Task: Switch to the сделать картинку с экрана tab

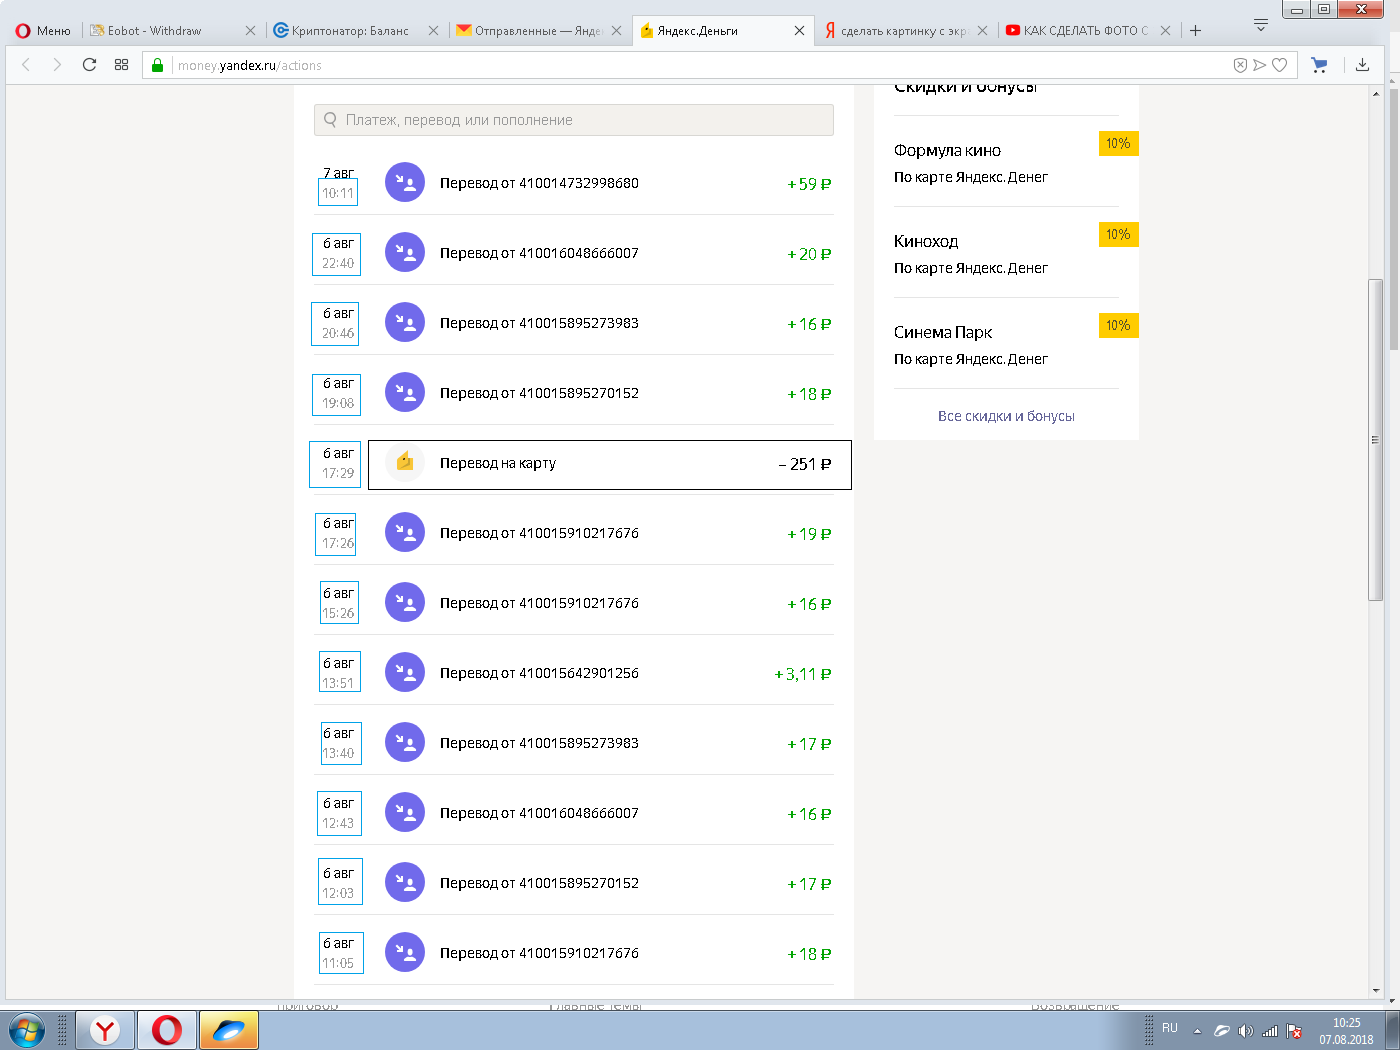Action: (x=904, y=30)
